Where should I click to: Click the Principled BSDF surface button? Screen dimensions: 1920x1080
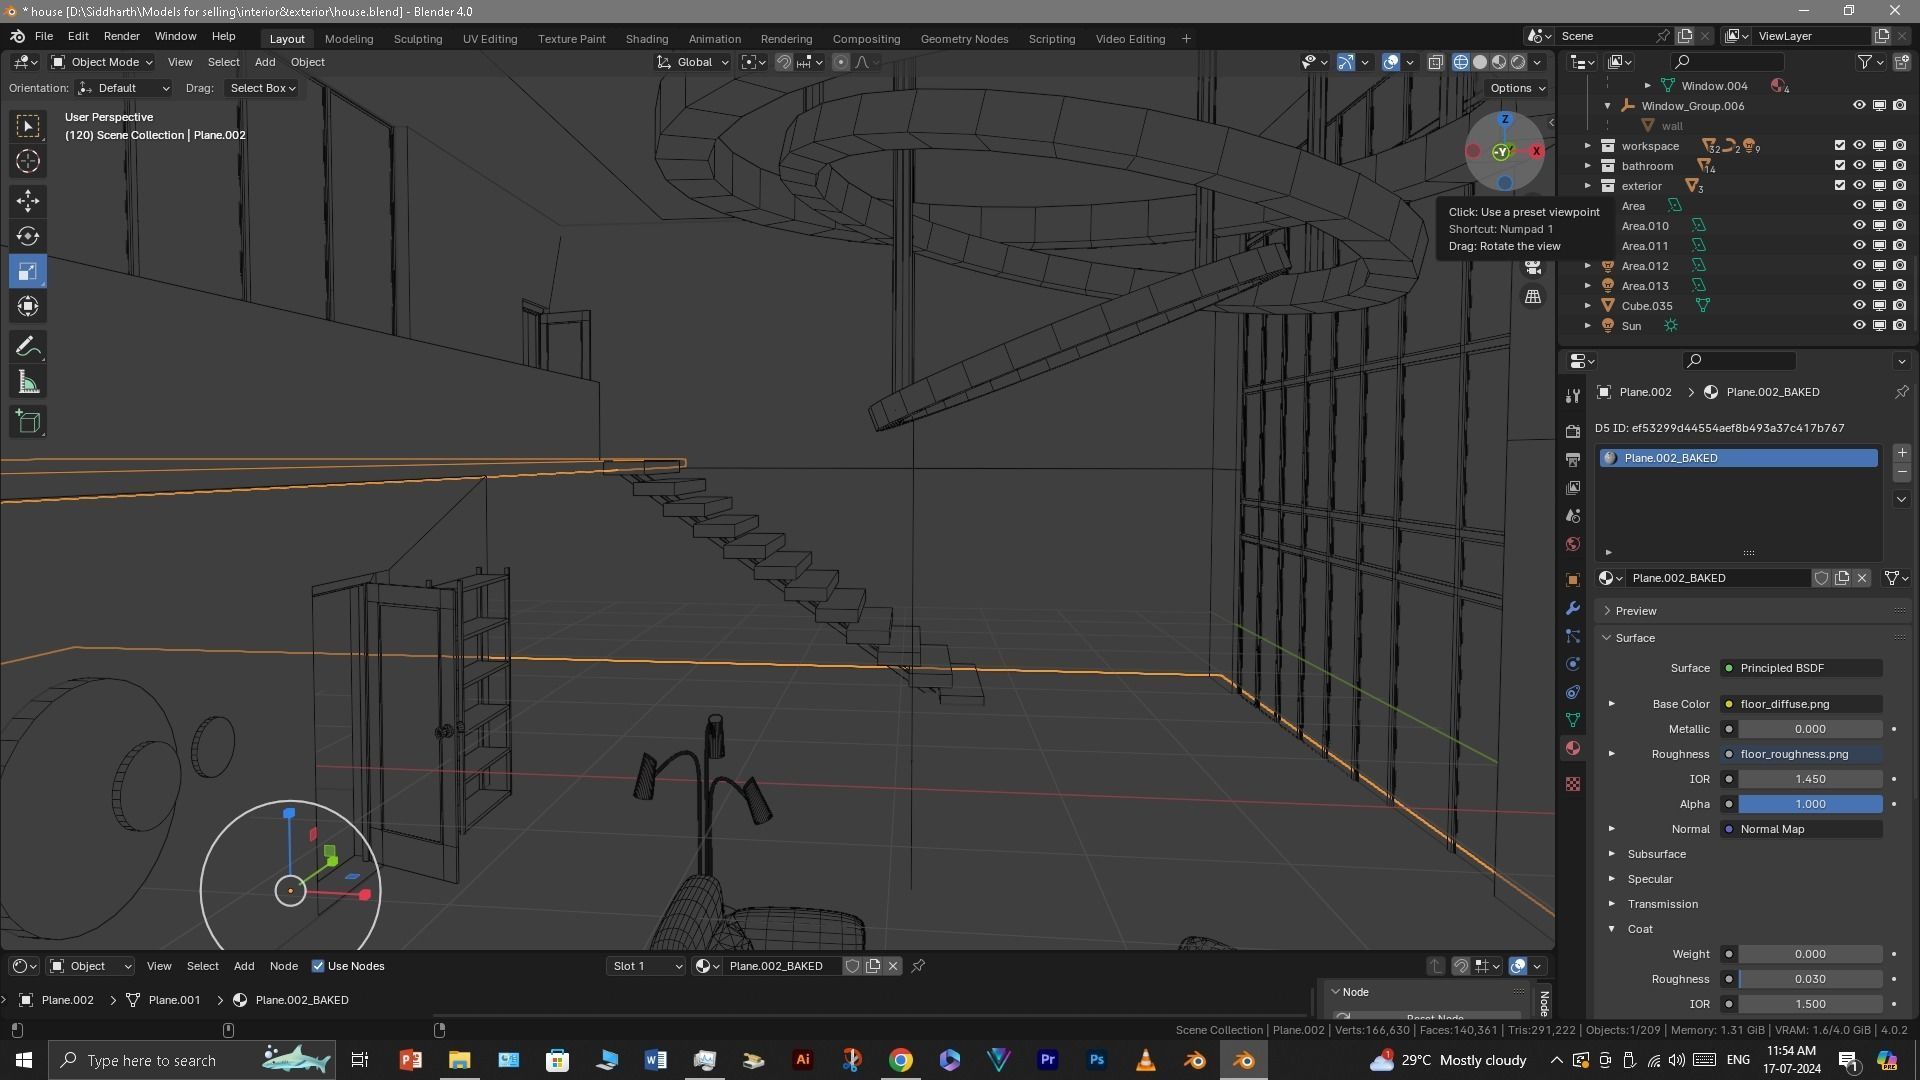[1801, 668]
